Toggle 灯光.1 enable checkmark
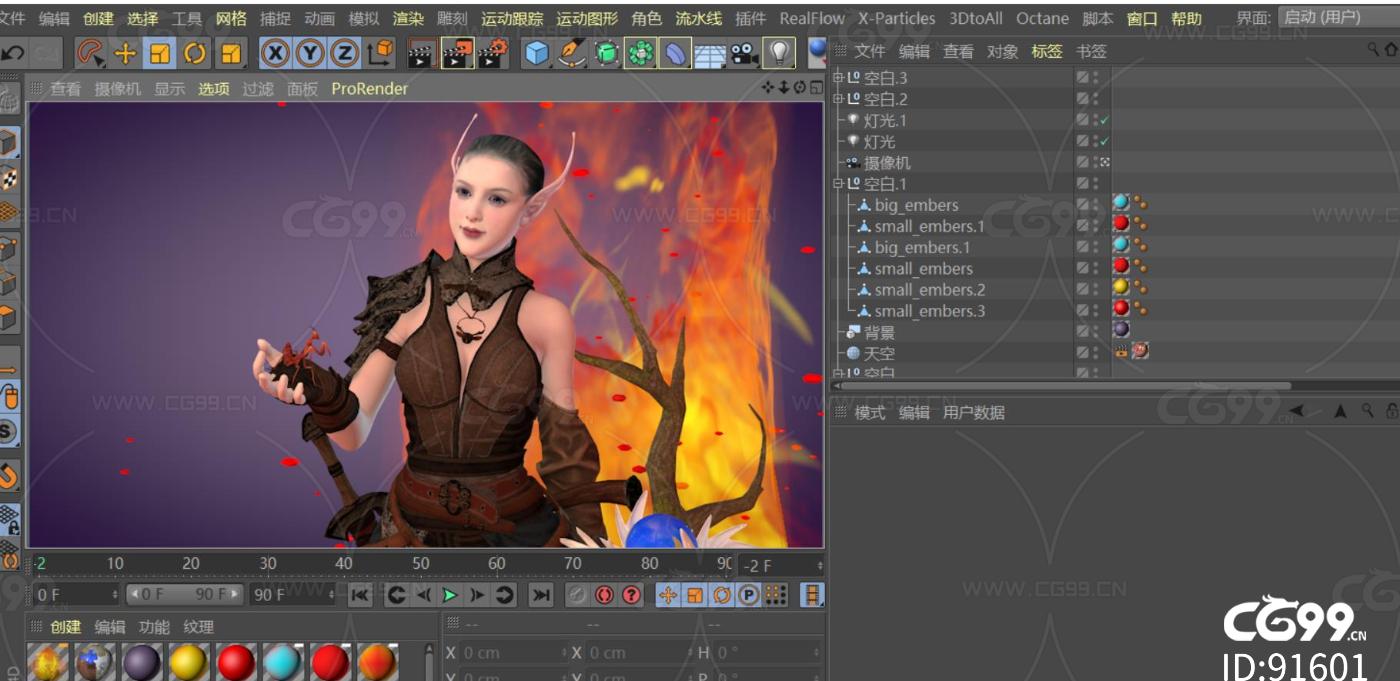Image resolution: width=1400 pixels, height=681 pixels. [1104, 120]
